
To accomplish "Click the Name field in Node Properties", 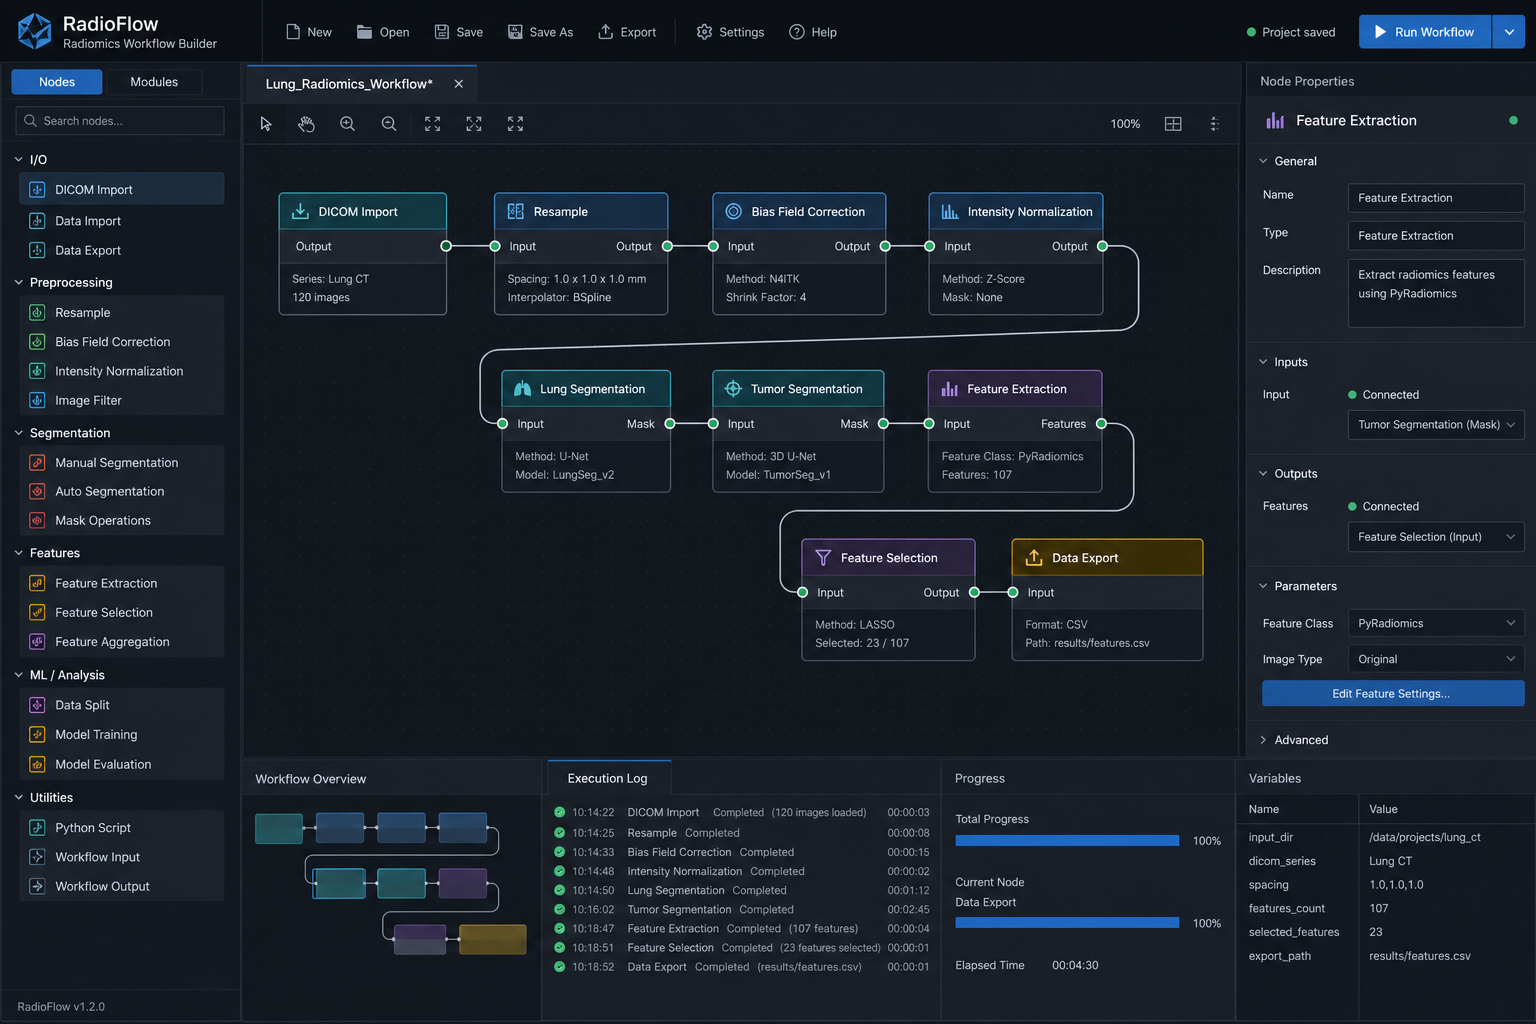I will pyautogui.click(x=1435, y=198).
